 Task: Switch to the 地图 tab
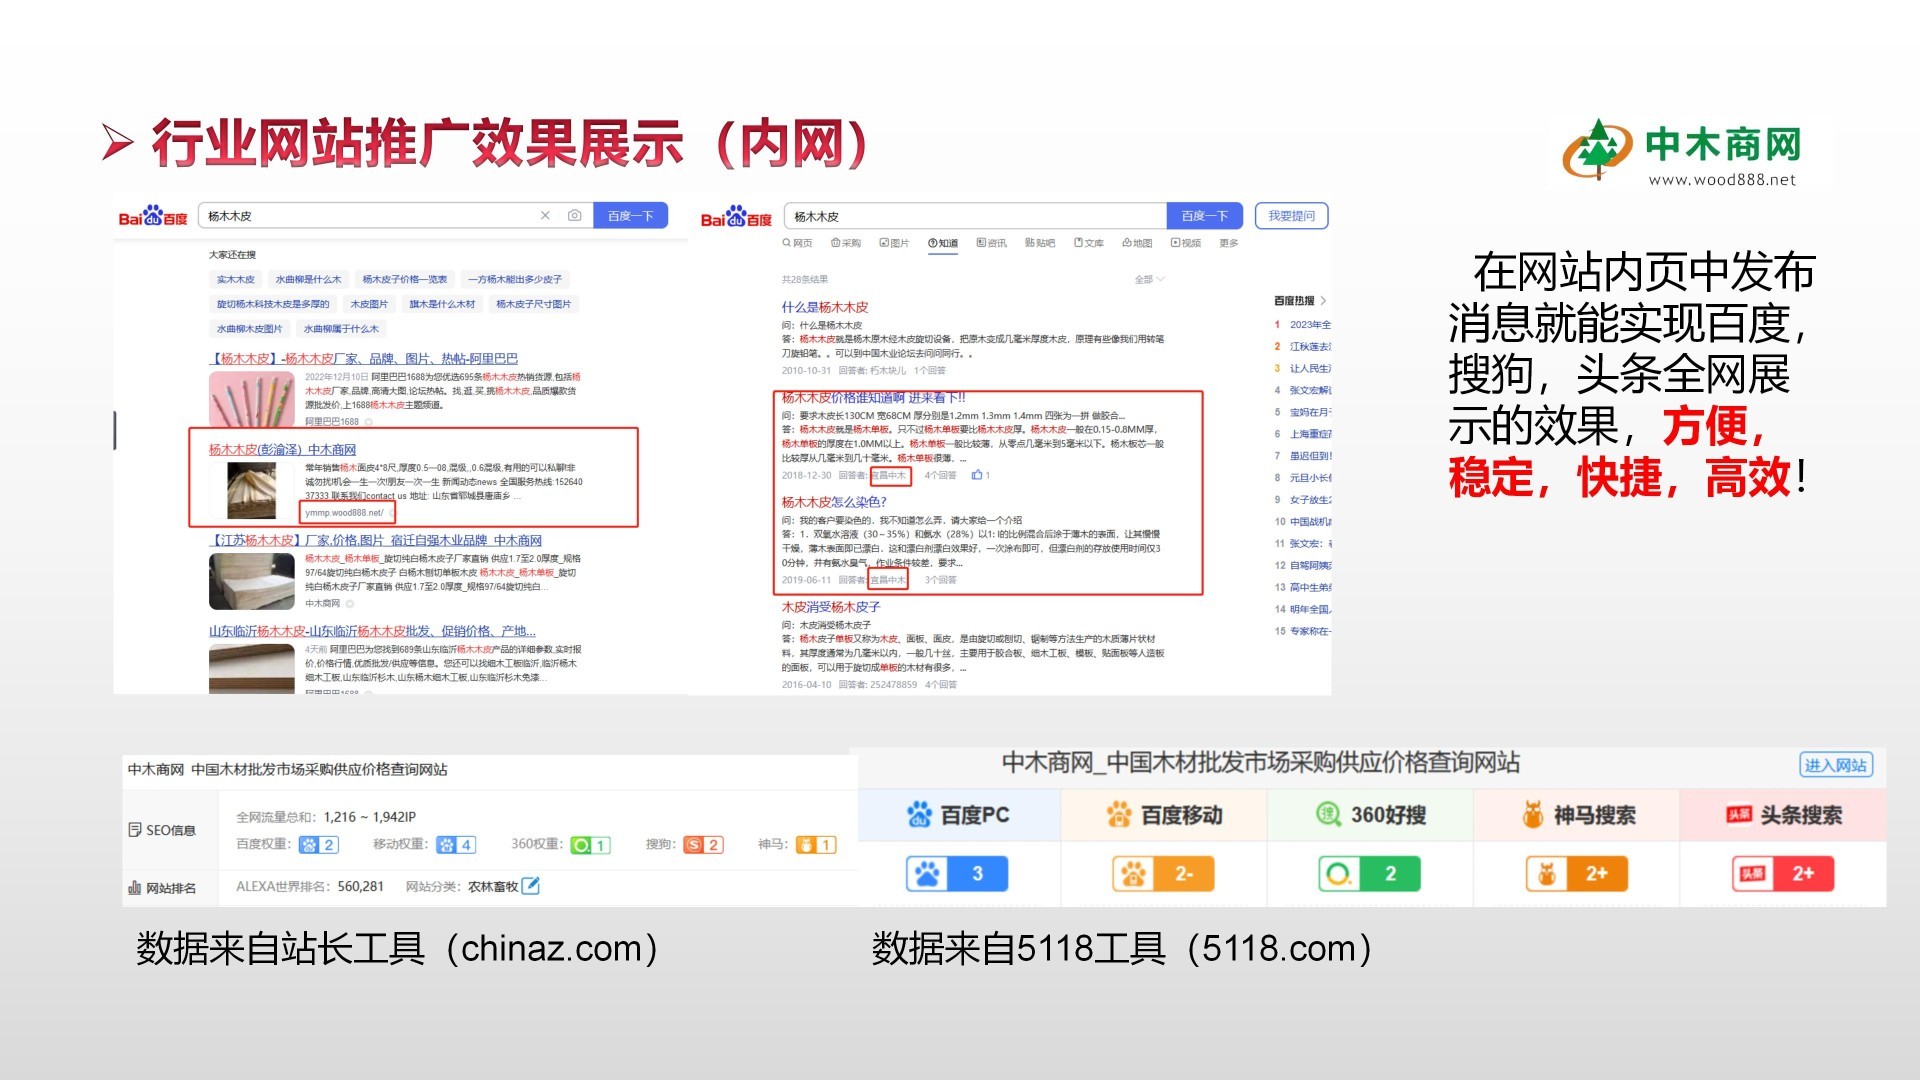[x=1137, y=243]
